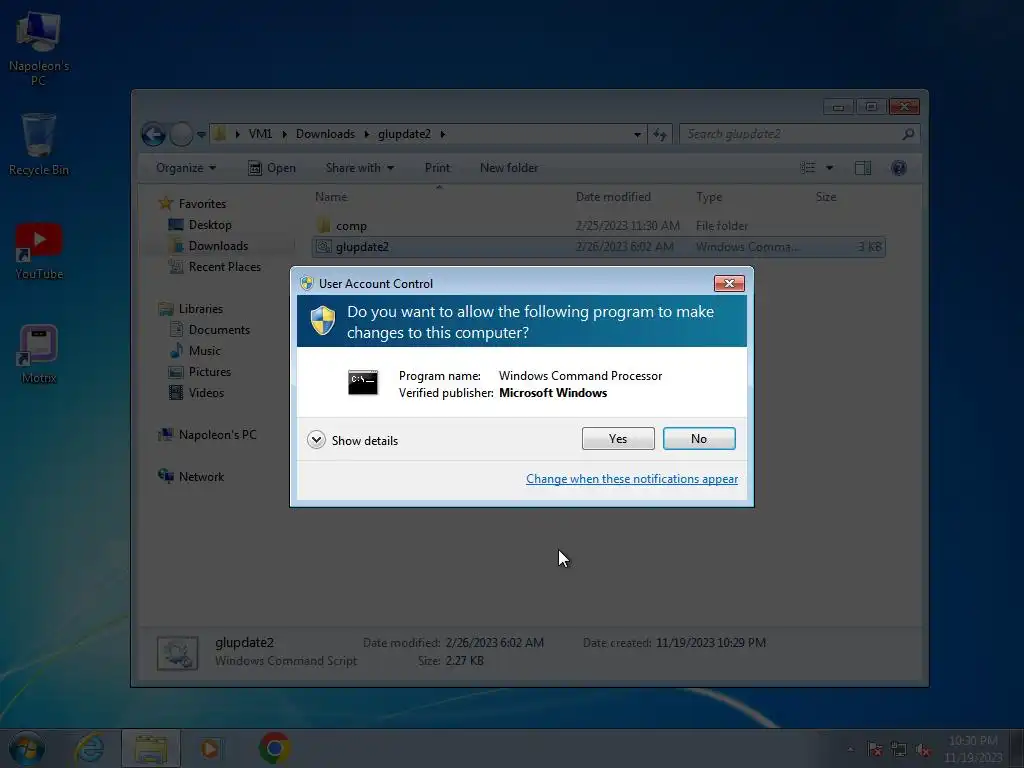This screenshot has height=768, width=1024.
Task: Open Share with dropdown
Action: point(360,168)
